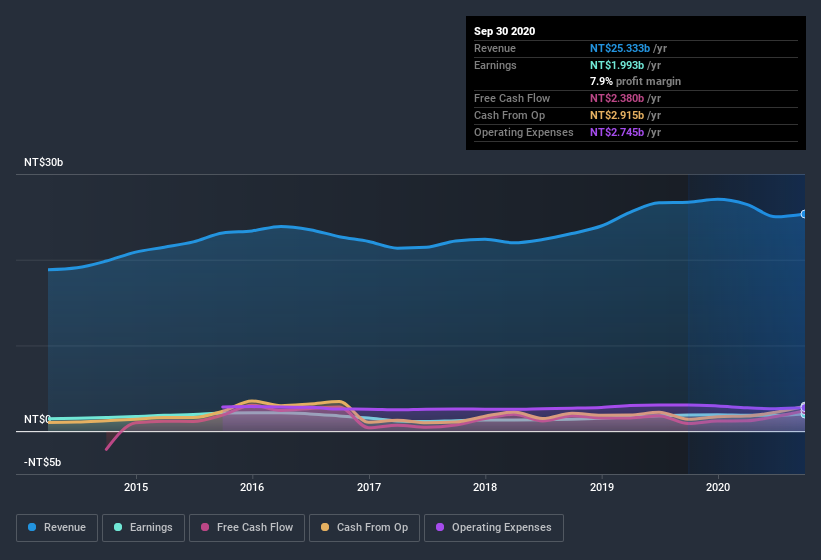This screenshot has height=560, width=821.
Task: Select the 2015 x-axis label
Action: click(136, 487)
